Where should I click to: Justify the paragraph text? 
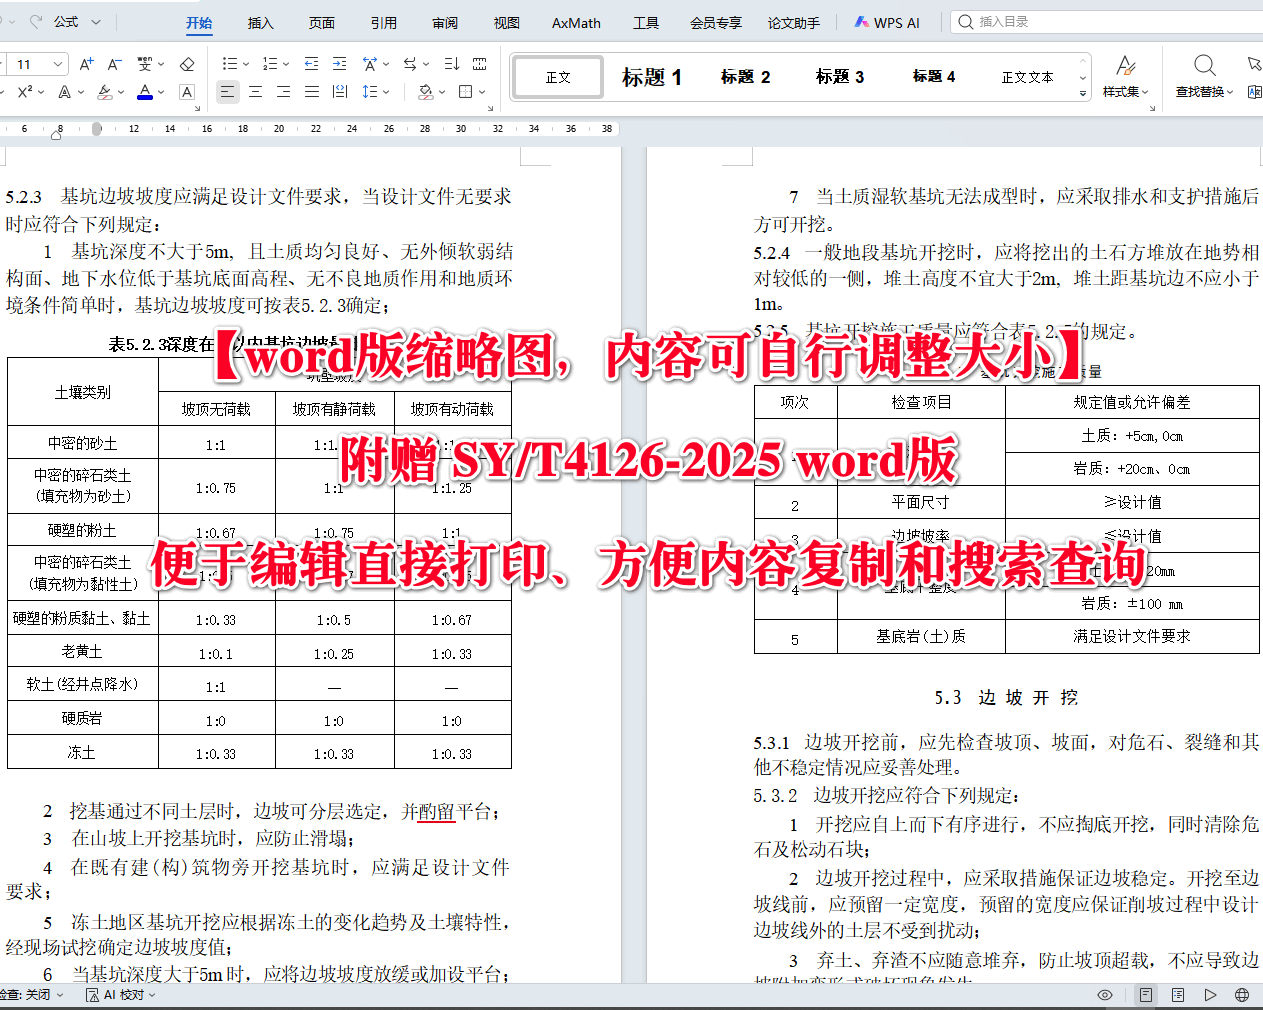click(312, 92)
